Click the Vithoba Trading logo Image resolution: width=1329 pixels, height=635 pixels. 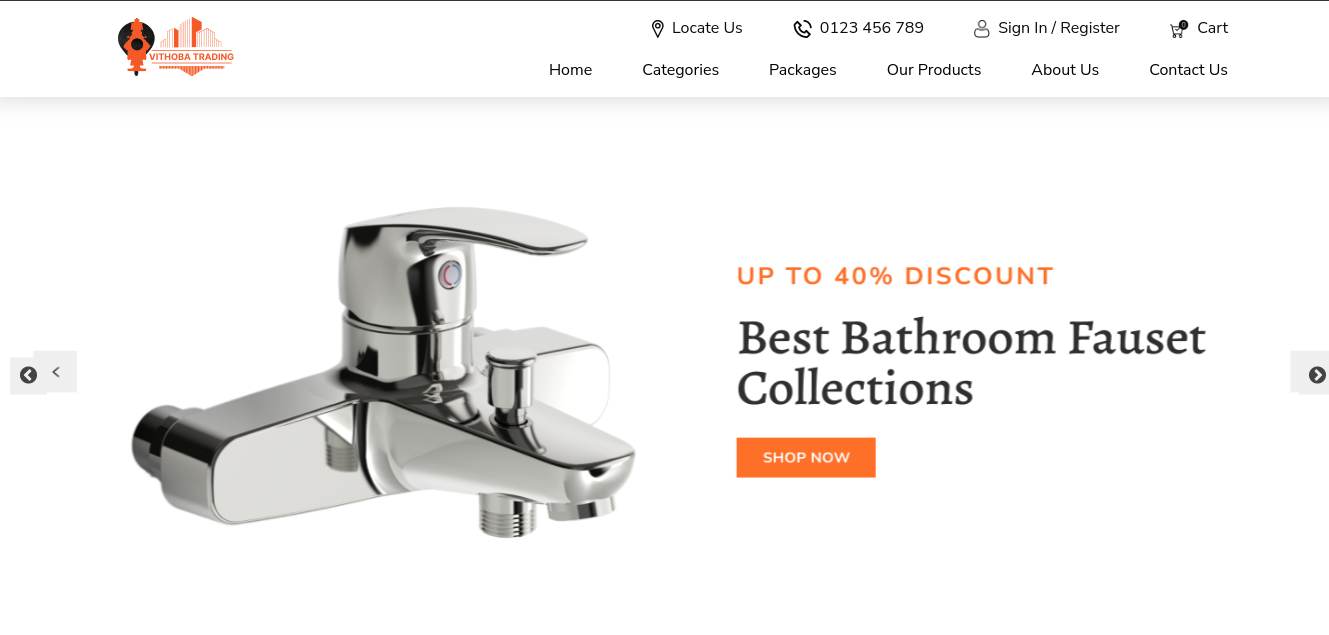pyautogui.click(x=176, y=47)
